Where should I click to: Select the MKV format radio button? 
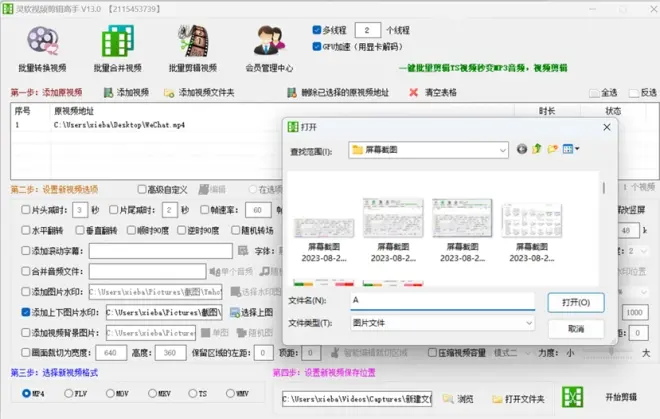152,393
